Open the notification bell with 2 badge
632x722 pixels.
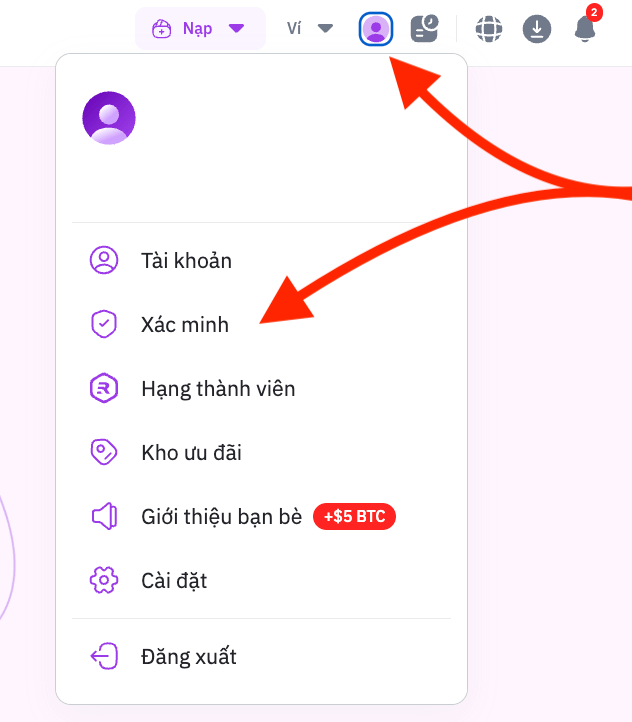click(586, 26)
